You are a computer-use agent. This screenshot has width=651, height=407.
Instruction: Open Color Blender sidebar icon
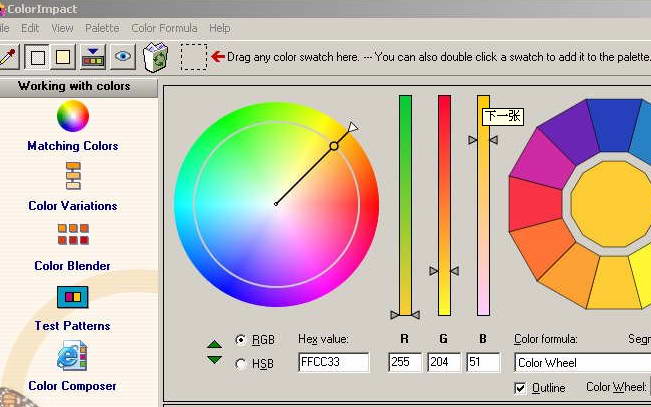pyautogui.click(x=73, y=234)
